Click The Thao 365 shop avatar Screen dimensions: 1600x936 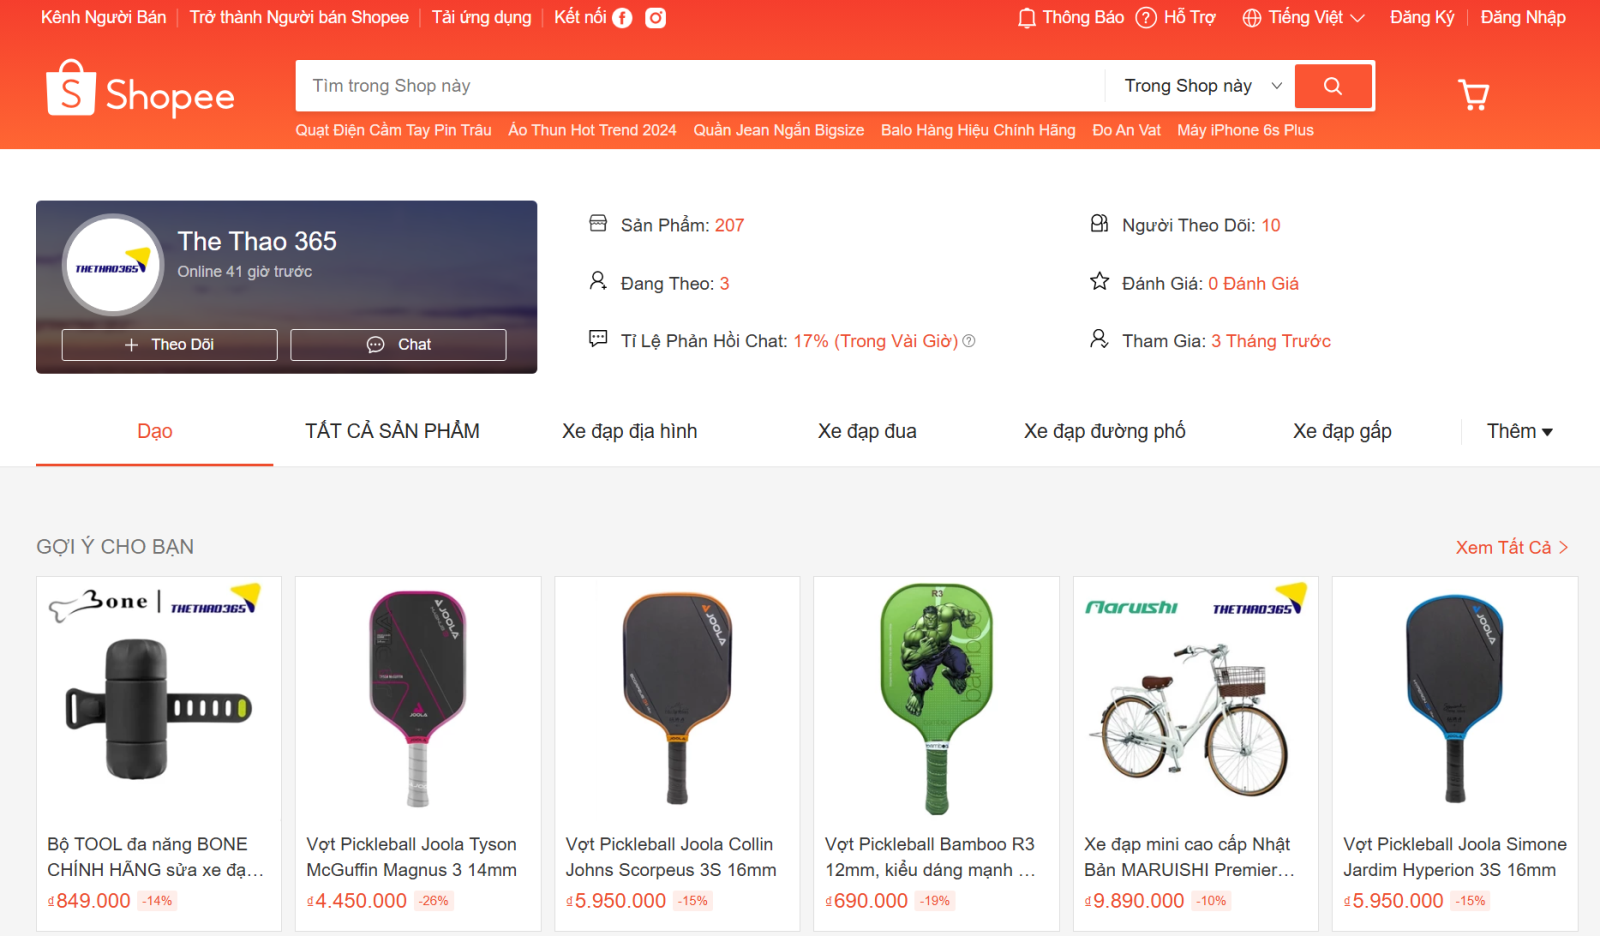112,265
